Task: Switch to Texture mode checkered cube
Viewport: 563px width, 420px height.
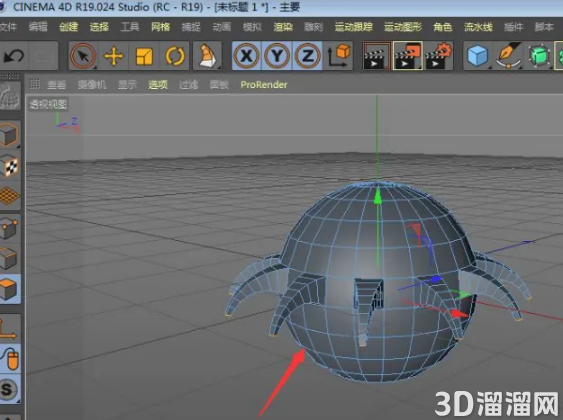Action: point(10,165)
